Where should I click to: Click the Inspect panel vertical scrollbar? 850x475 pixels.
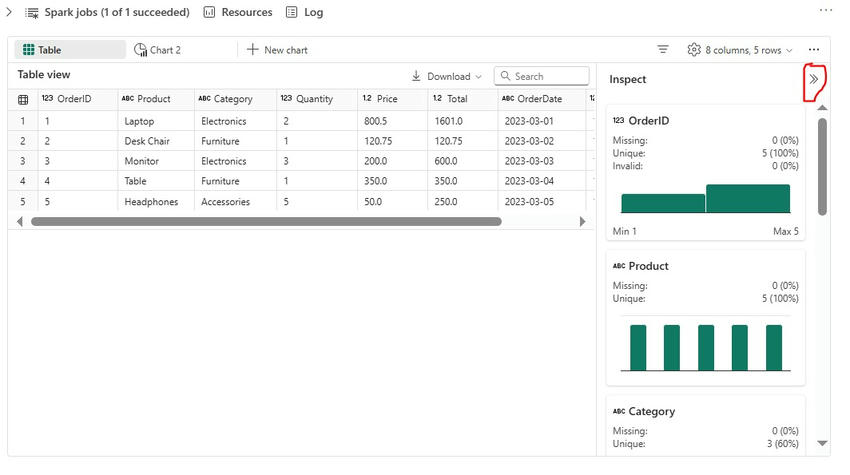822,165
